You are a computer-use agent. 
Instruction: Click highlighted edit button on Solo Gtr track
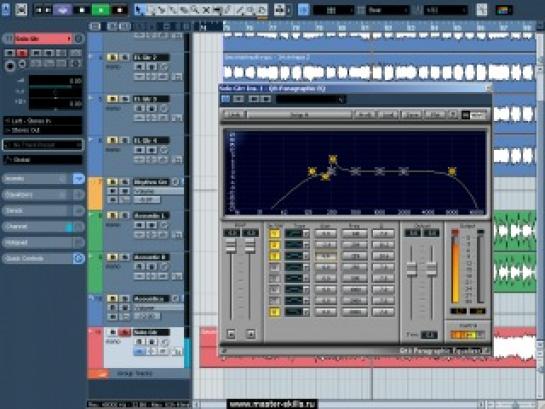click(x=139, y=352)
